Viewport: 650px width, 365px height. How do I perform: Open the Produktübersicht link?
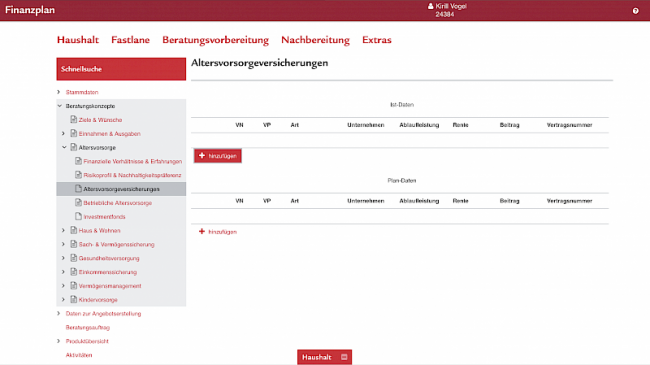click(87, 341)
